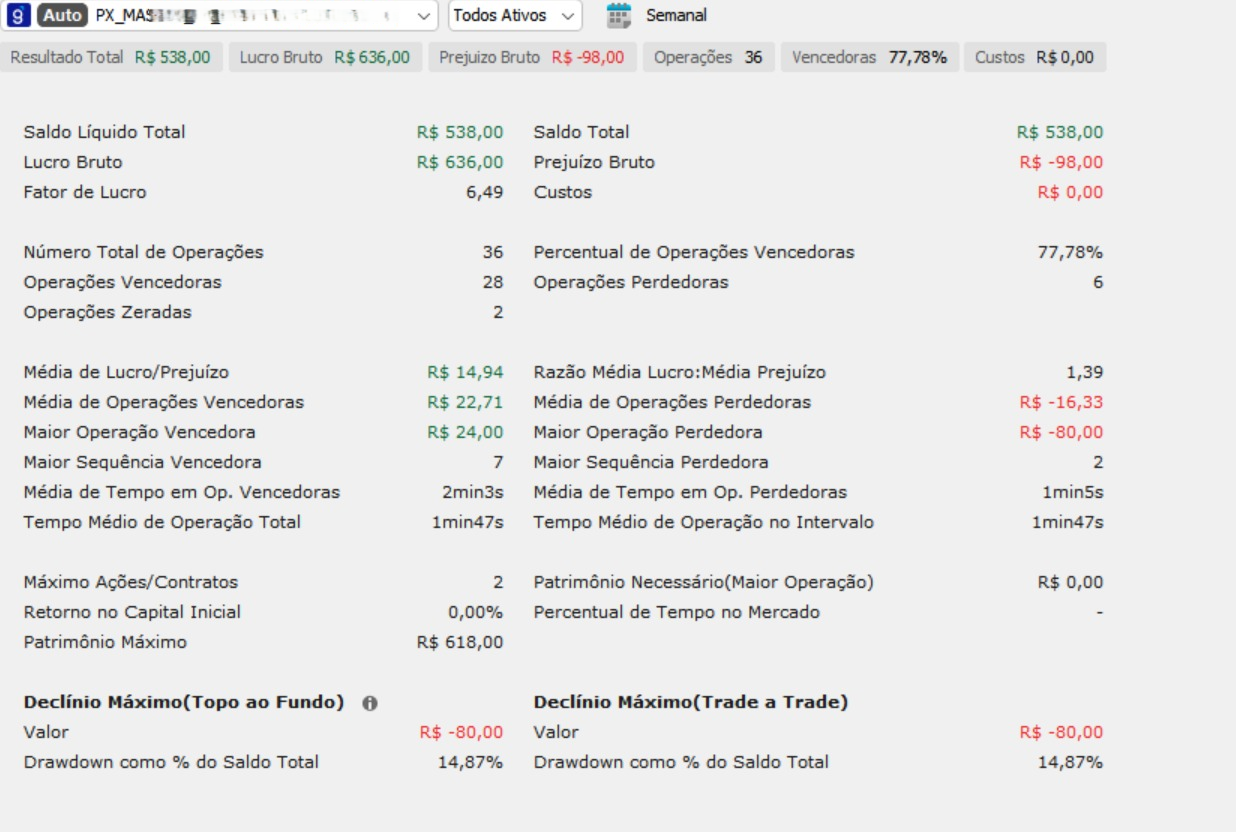This screenshot has height=832, width=1236.
Task: Click the Tempo Médio de Operação no Intervalo label
Action: (704, 522)
